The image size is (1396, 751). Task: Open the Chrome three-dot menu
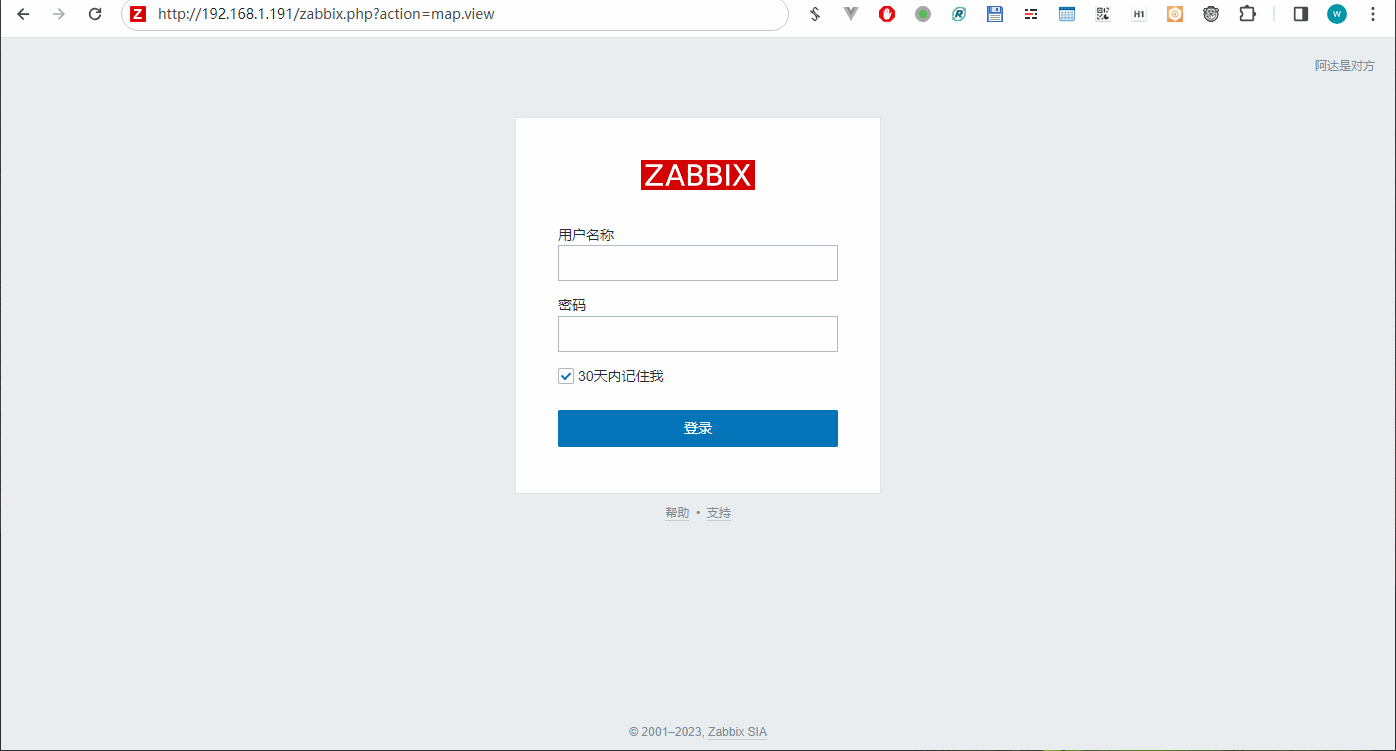[x=1373, y=14]
